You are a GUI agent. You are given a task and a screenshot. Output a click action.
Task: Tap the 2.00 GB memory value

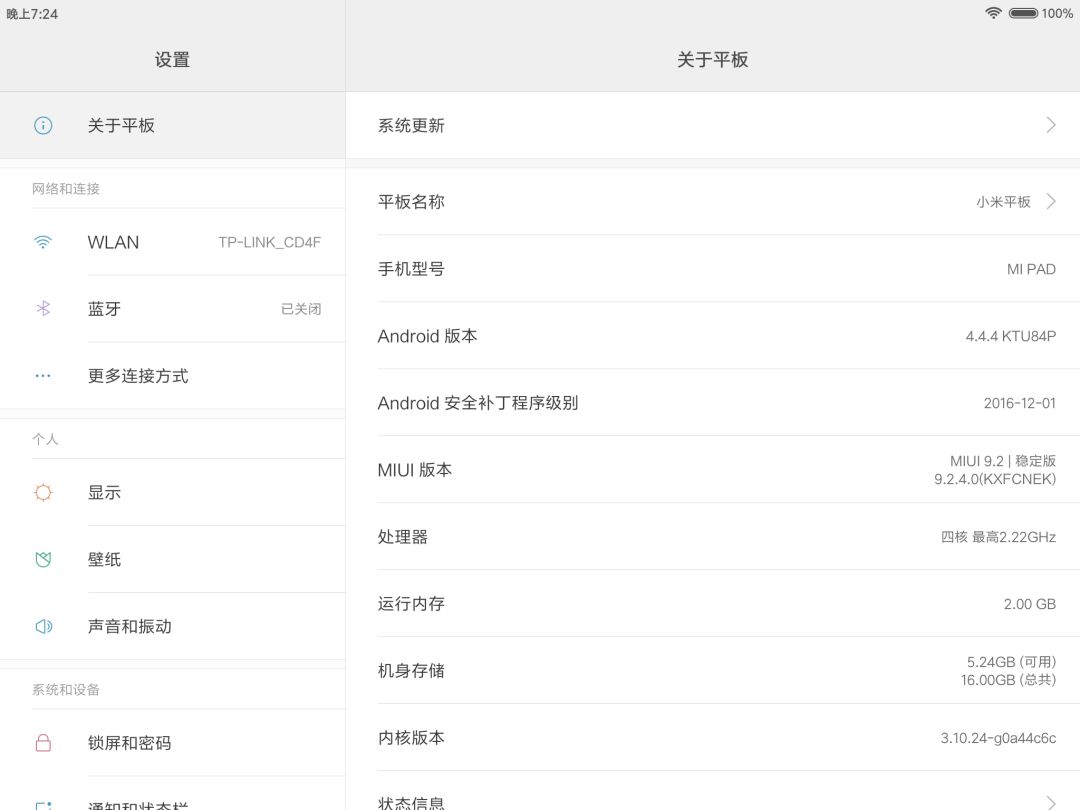(x=1030, y=603)
